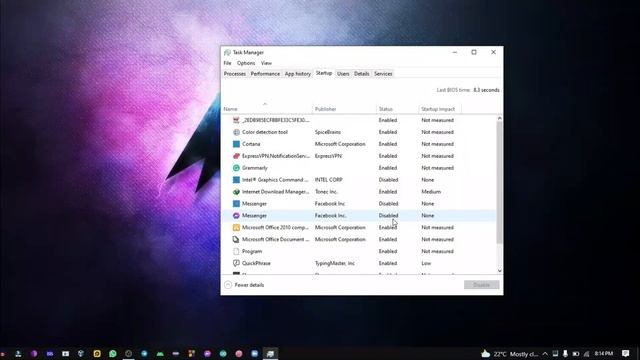Click the QuickPhrase entry name
Viewport: 640px width, 360px height.
[256, 263]
